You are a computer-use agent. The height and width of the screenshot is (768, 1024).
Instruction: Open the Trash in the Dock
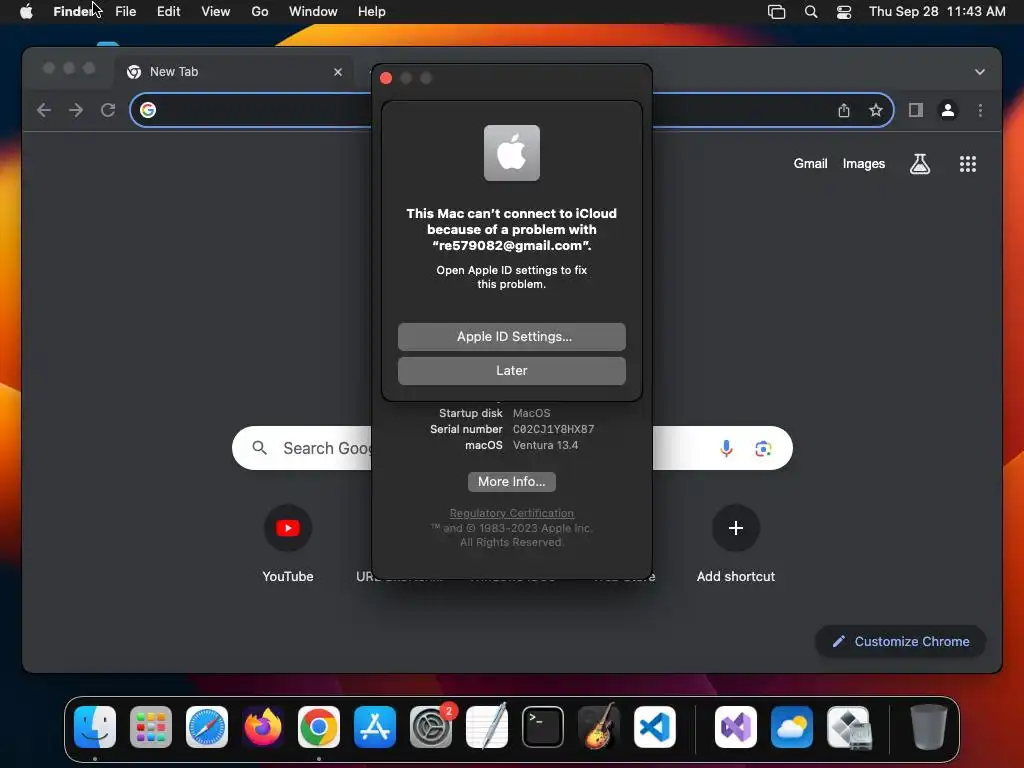[x=929, y=727]
